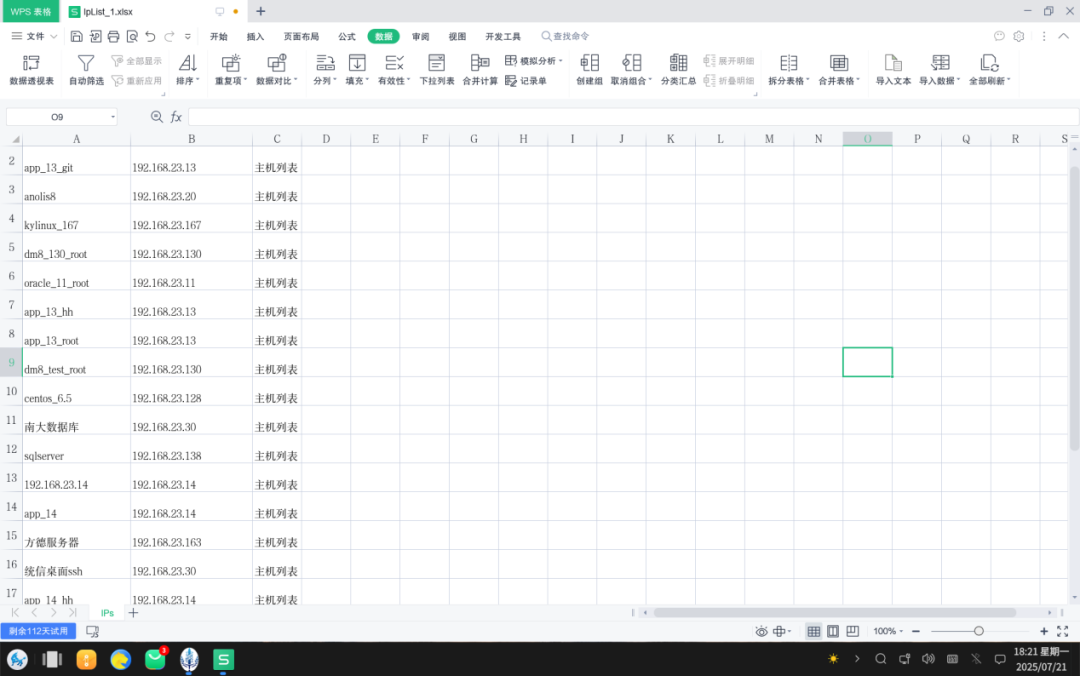The height and width of the screenshot is (676, 1080).
Task: Open the 100% zoom level dropdown
Action: point(888,631)
